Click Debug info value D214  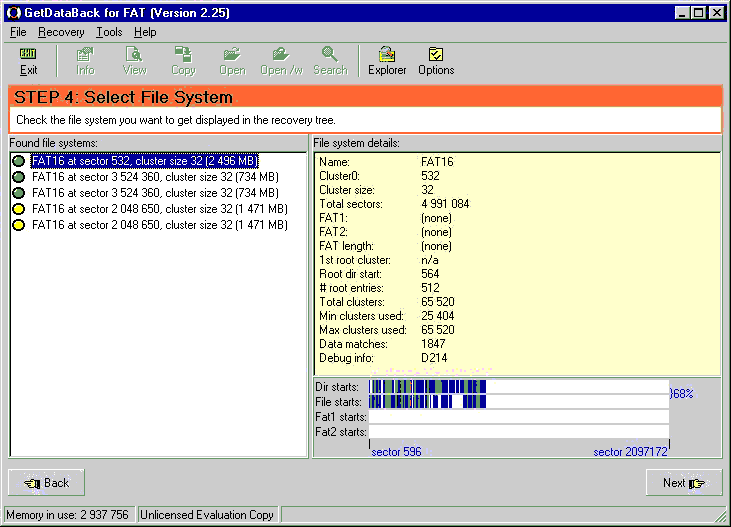[434, 358]
